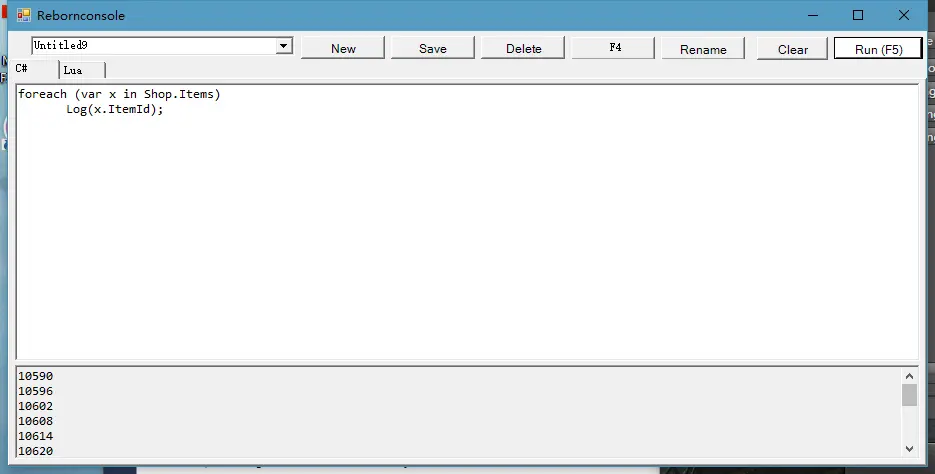Click the Log(x.ItemId); line in editor
935x474 pixels.
114,110
